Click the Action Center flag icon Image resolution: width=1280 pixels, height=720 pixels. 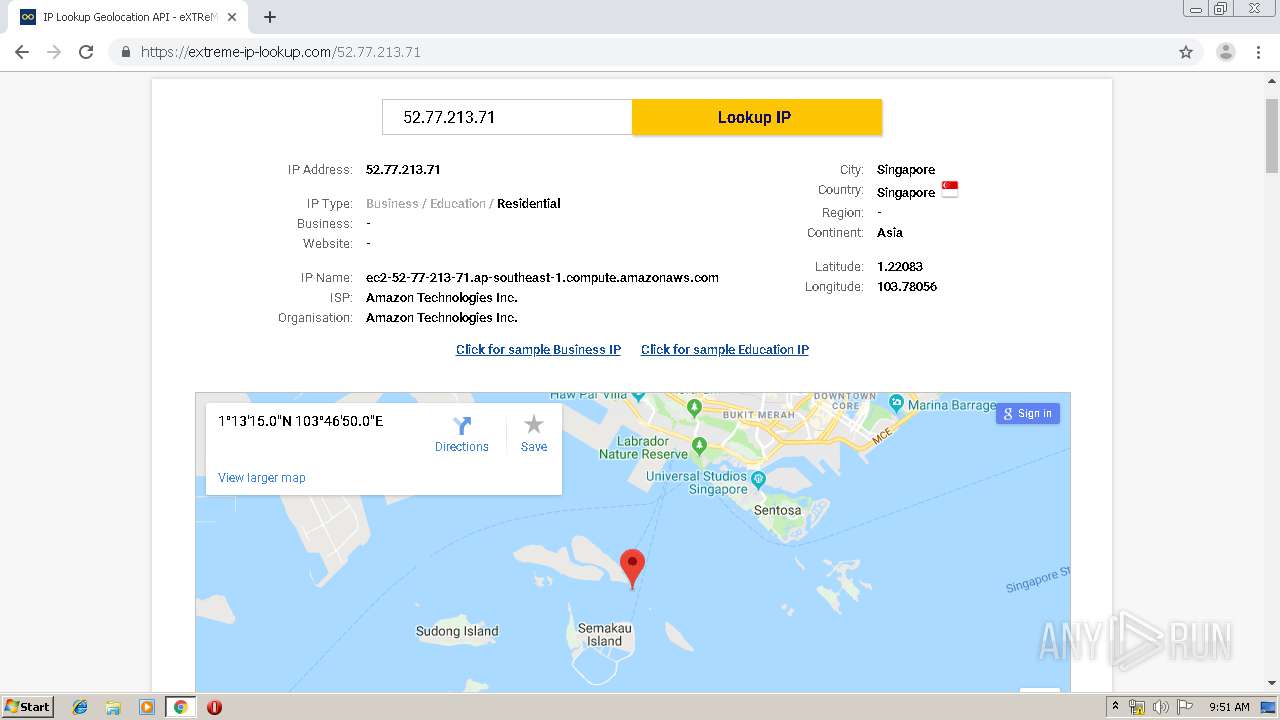[x=1184, y=707]
